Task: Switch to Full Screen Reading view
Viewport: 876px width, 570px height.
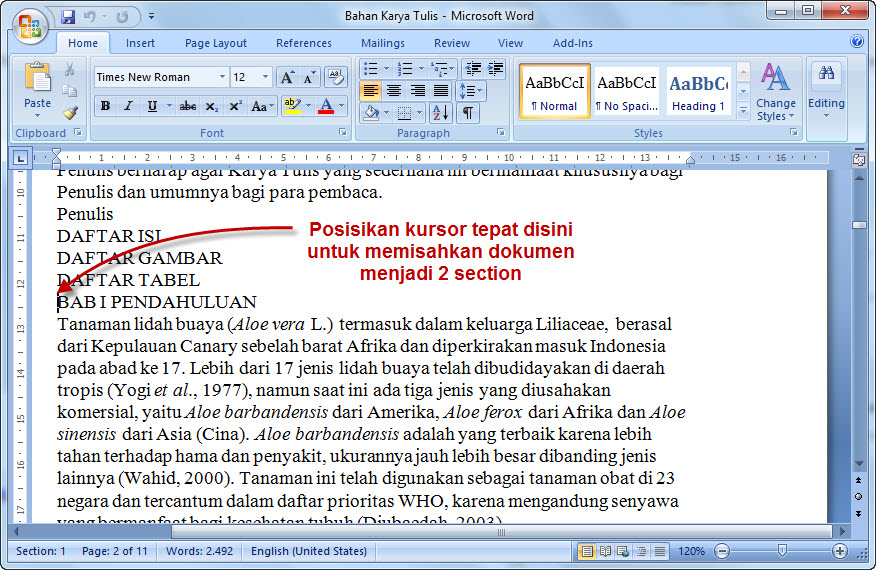Action: pyautogui.click(x=604, y=552)
